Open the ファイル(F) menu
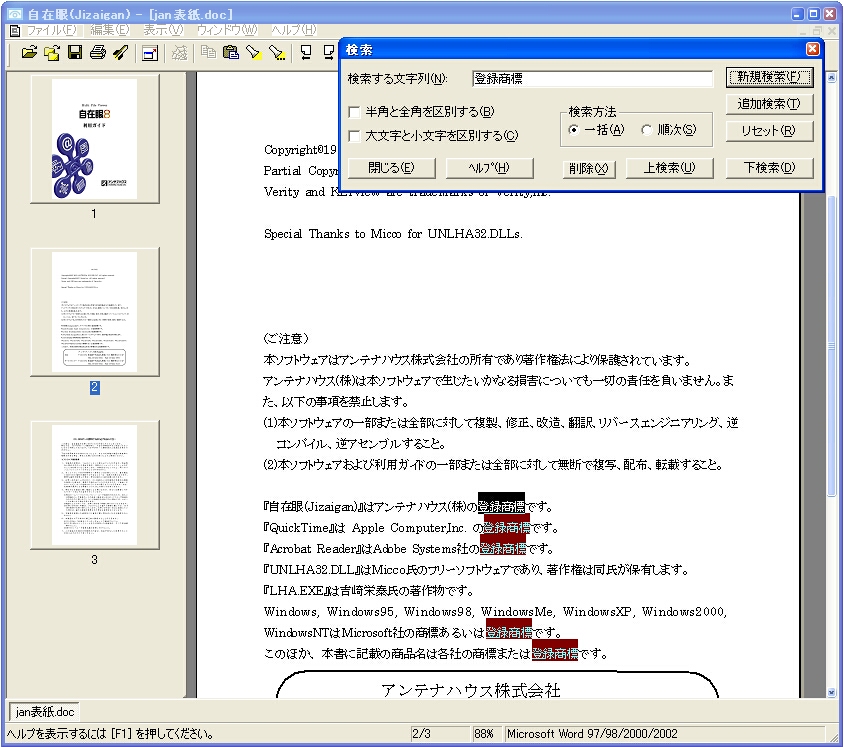 [x=52, y=30]
